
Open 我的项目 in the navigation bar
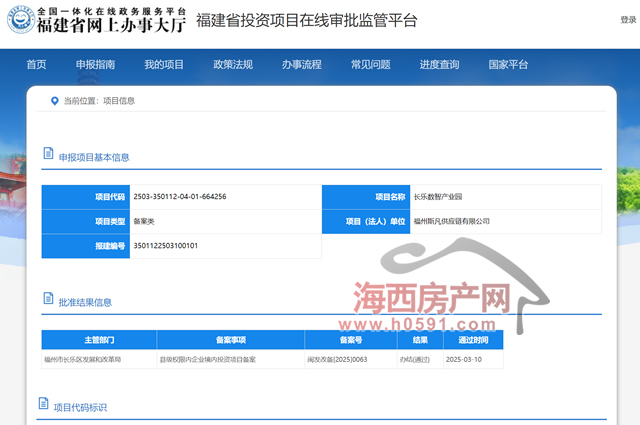[164, 65]
